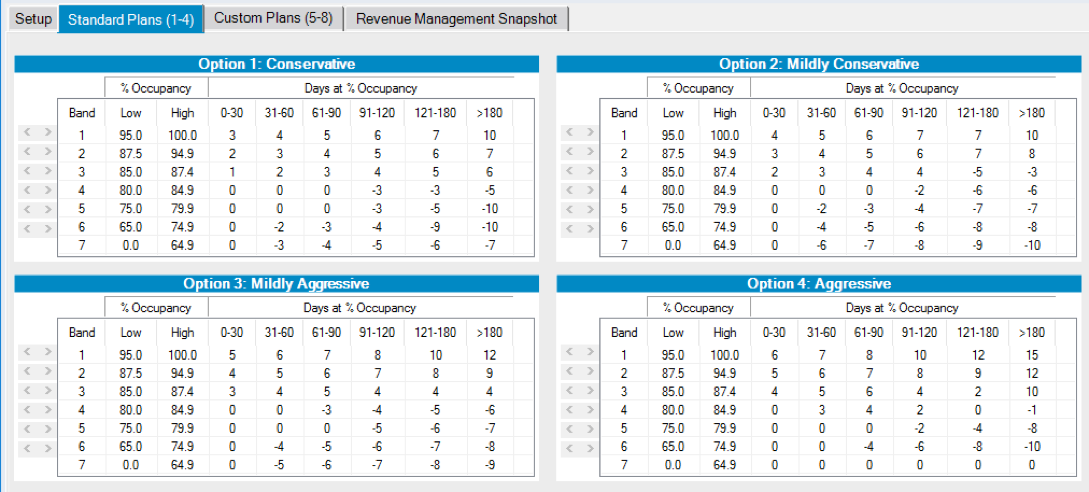
Task: Select Band 1 High cell in Conservative
Action: (x=182, y=135)
